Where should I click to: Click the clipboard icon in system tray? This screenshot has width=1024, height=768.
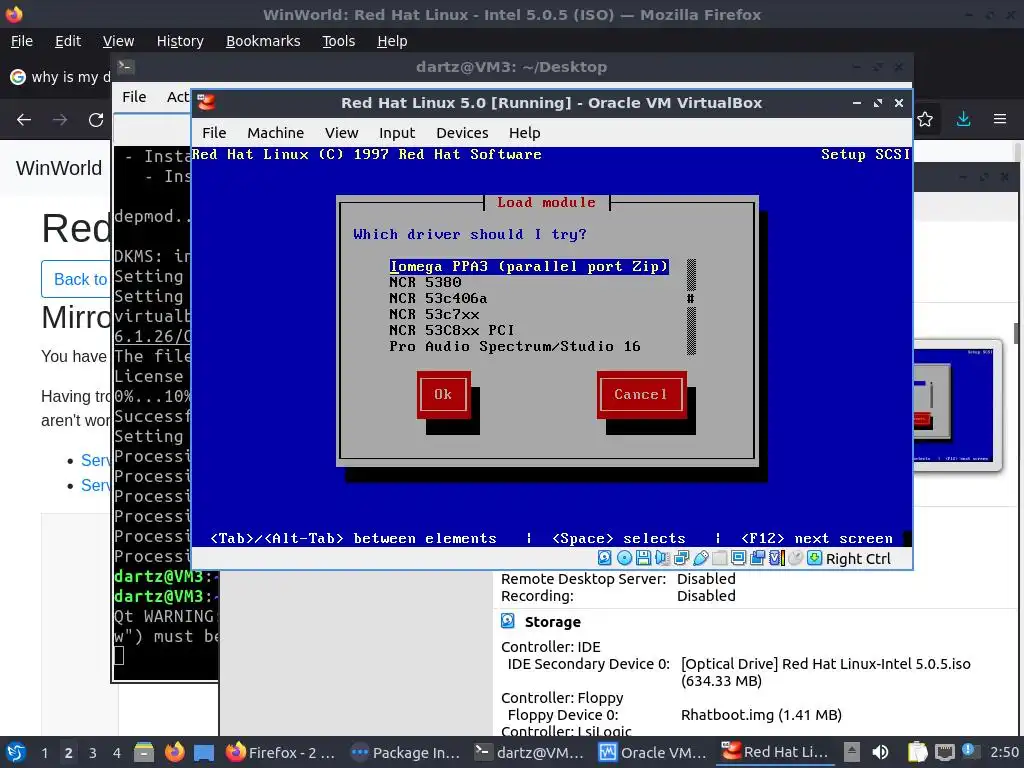pos(918,752)
